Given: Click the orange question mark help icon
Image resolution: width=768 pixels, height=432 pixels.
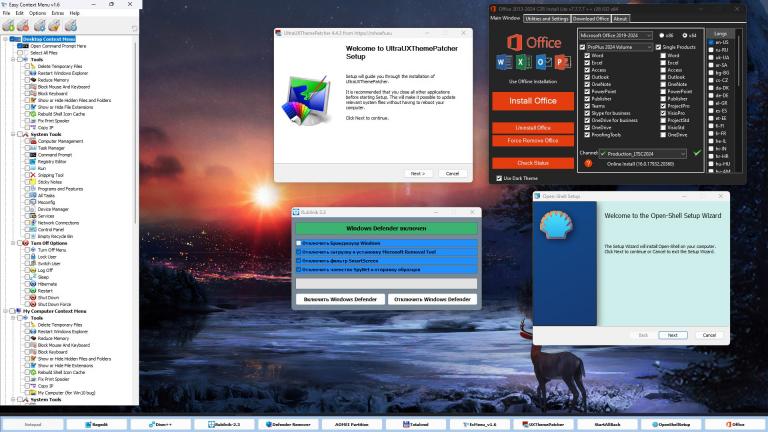Looking at the screenshot, I should [588, 164].
